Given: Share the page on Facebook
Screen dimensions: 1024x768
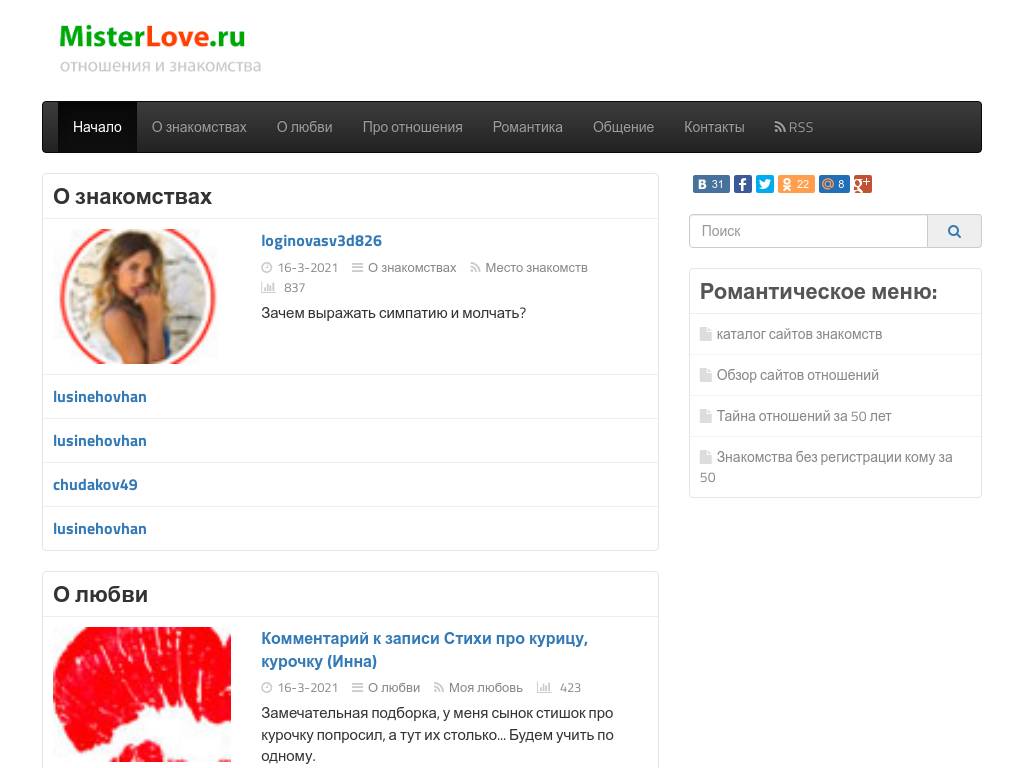Looking at the screenshot, I should point(743,184).
